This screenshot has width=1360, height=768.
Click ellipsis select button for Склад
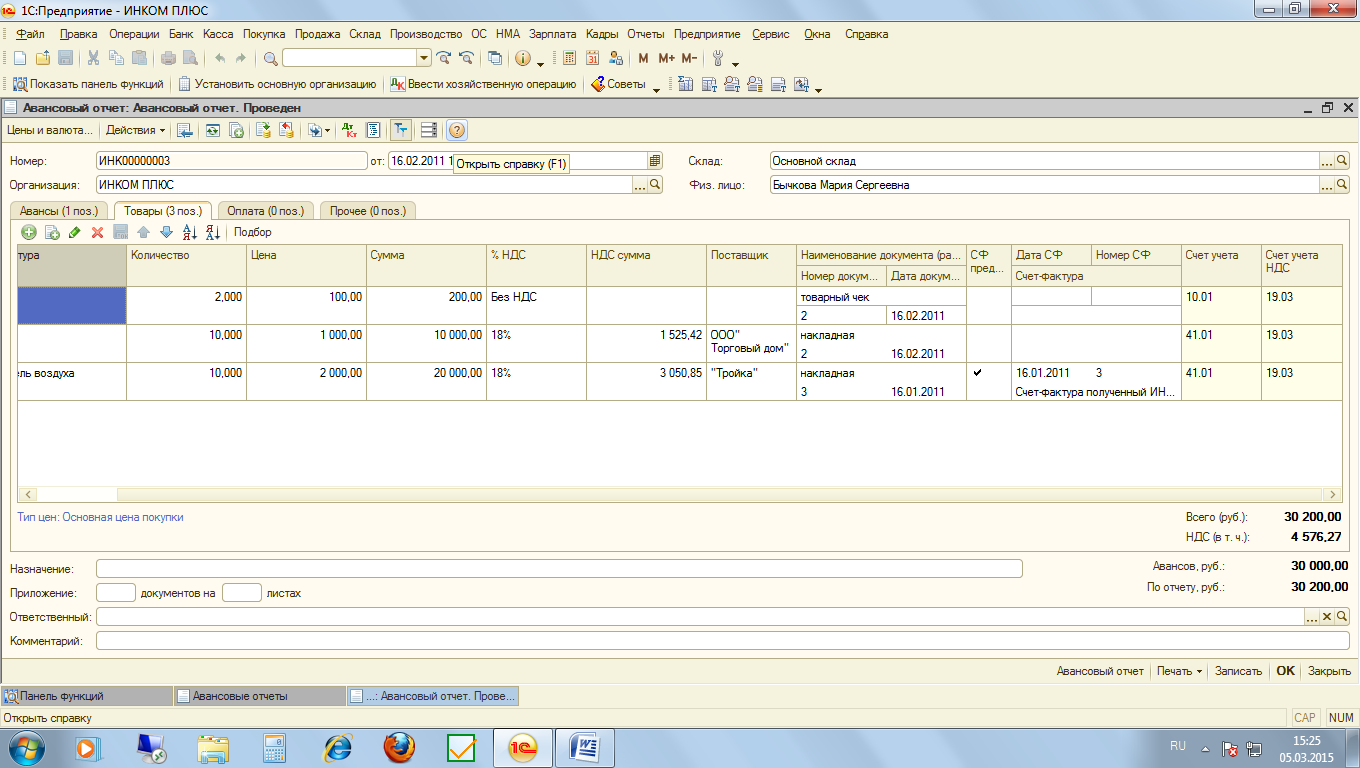point(1327,160)
